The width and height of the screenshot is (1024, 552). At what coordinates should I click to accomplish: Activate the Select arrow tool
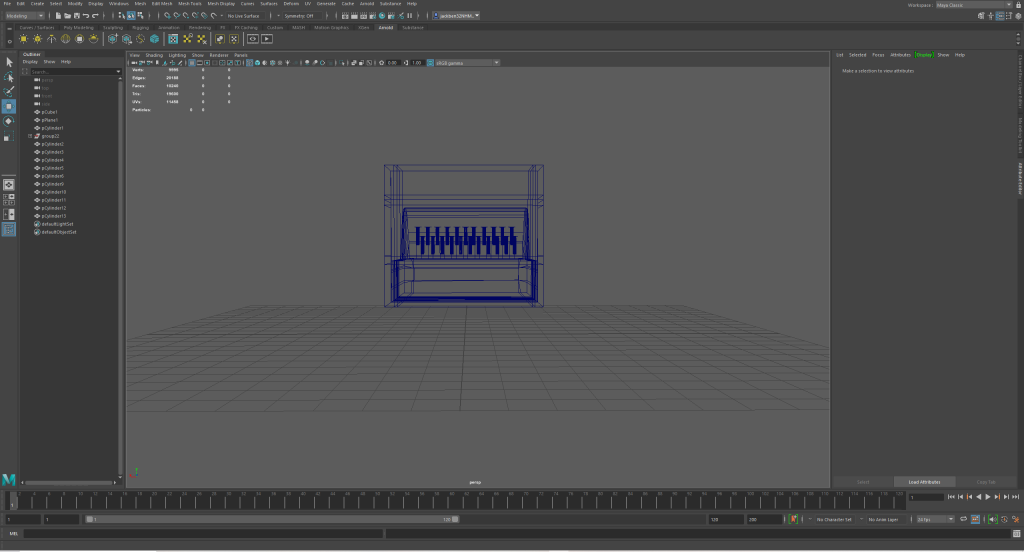coord(9,62)
